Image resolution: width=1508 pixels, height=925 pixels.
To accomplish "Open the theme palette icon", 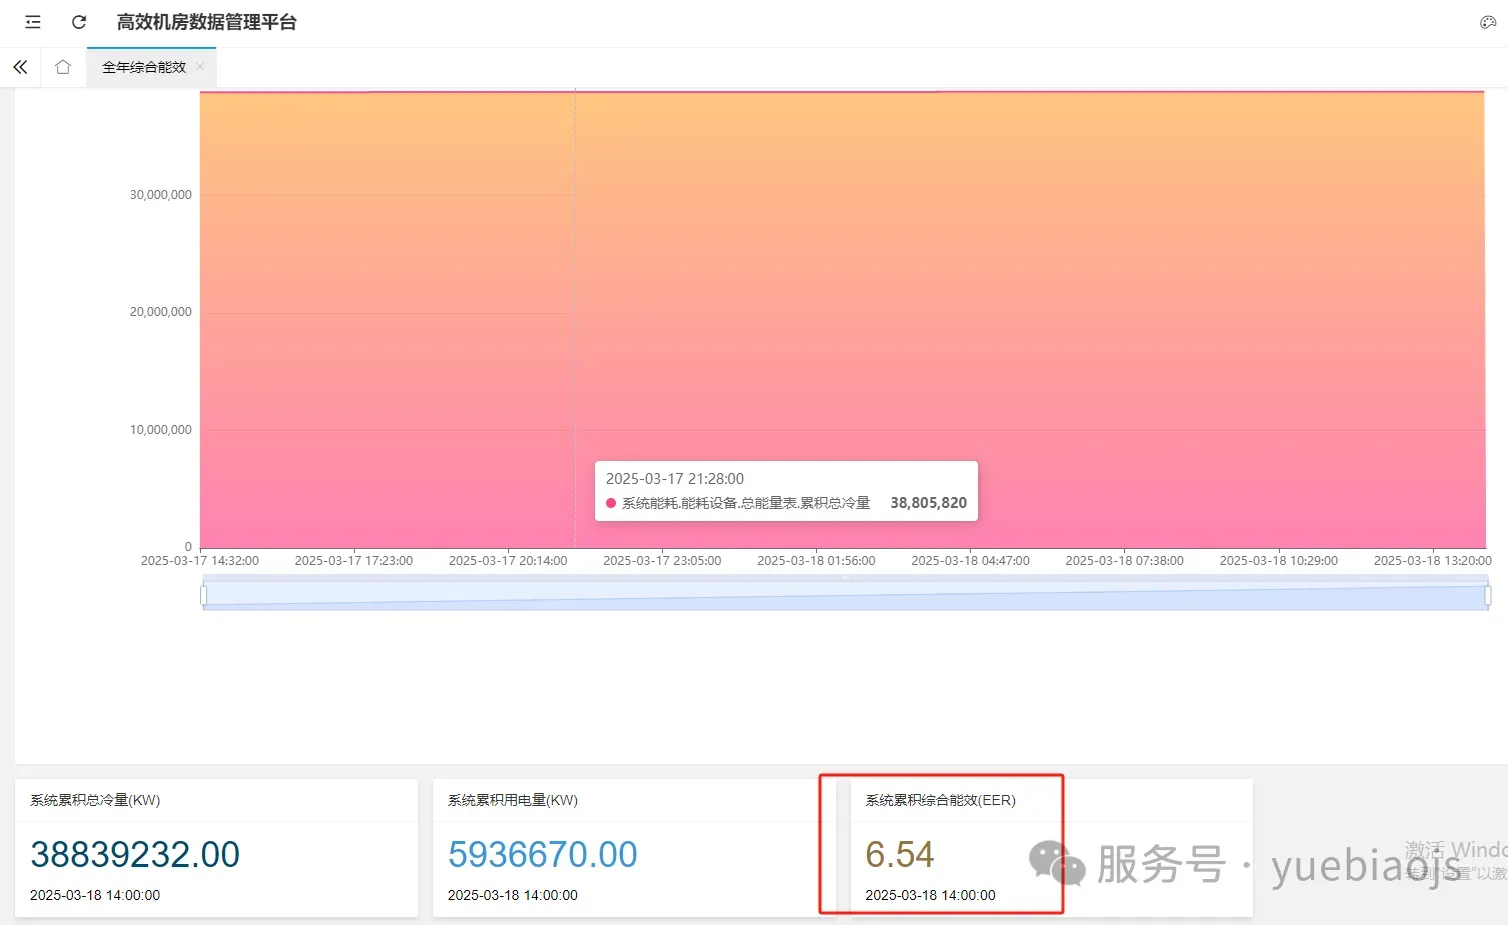I will [x=1487, y=22].
